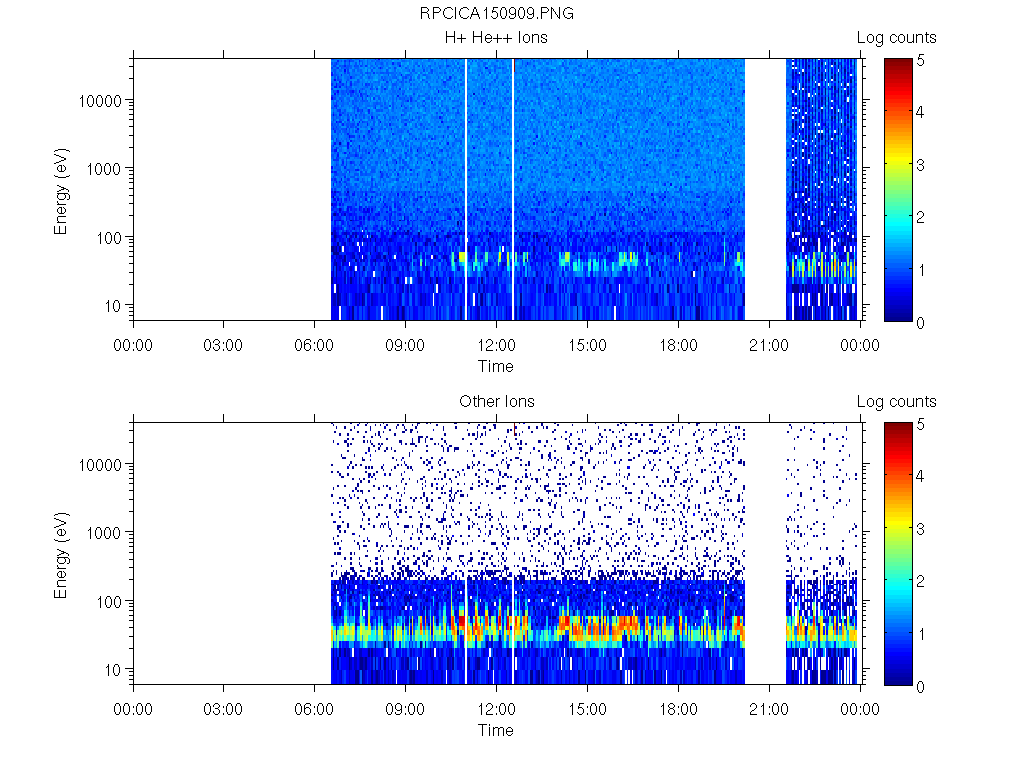Viewport: 1024px width, 768px height.
Task: Click the Time axis label under H+ He++ plot
Action: pyautogui.click(x=496, y=366)
